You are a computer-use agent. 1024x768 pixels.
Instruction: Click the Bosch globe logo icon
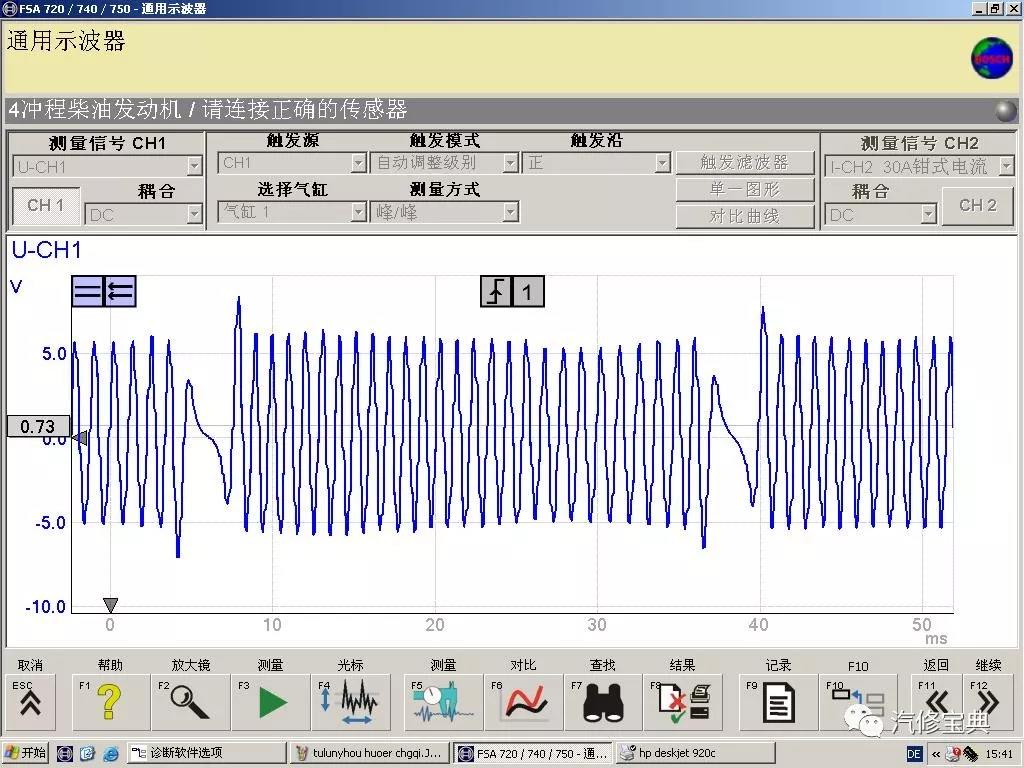991,58
